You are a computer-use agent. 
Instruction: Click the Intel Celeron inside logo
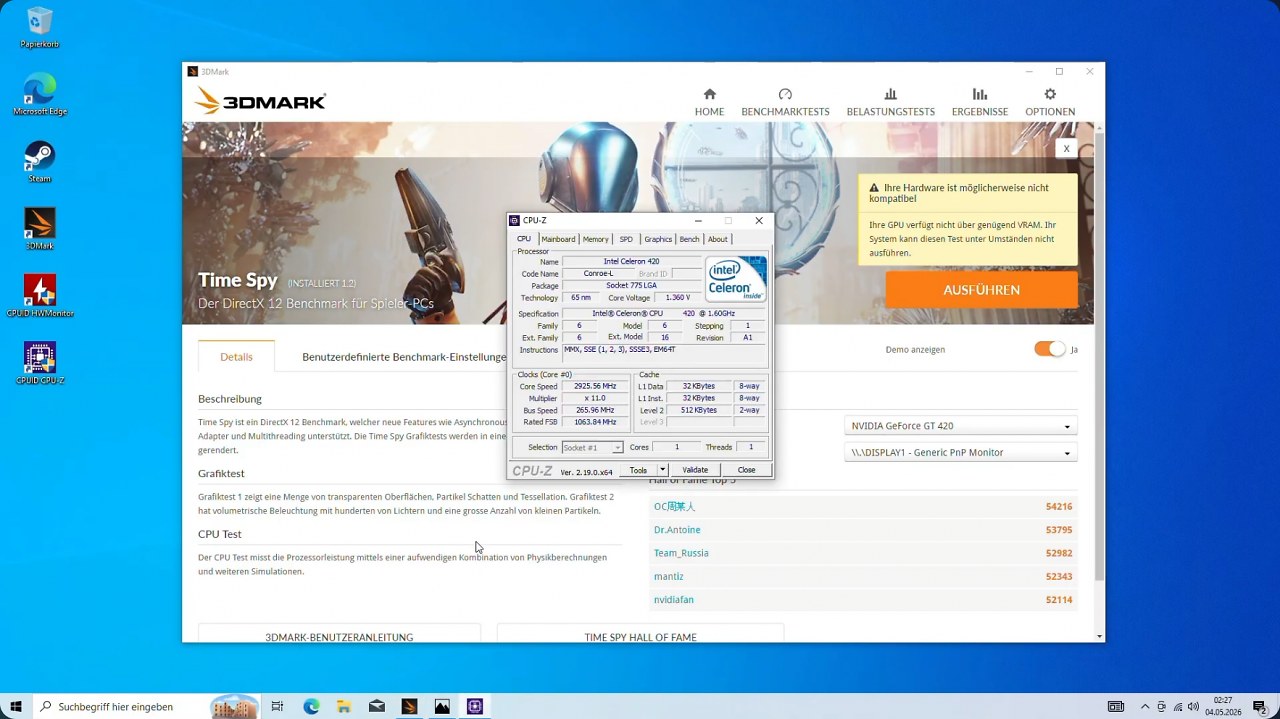click(x=736, y=279)
